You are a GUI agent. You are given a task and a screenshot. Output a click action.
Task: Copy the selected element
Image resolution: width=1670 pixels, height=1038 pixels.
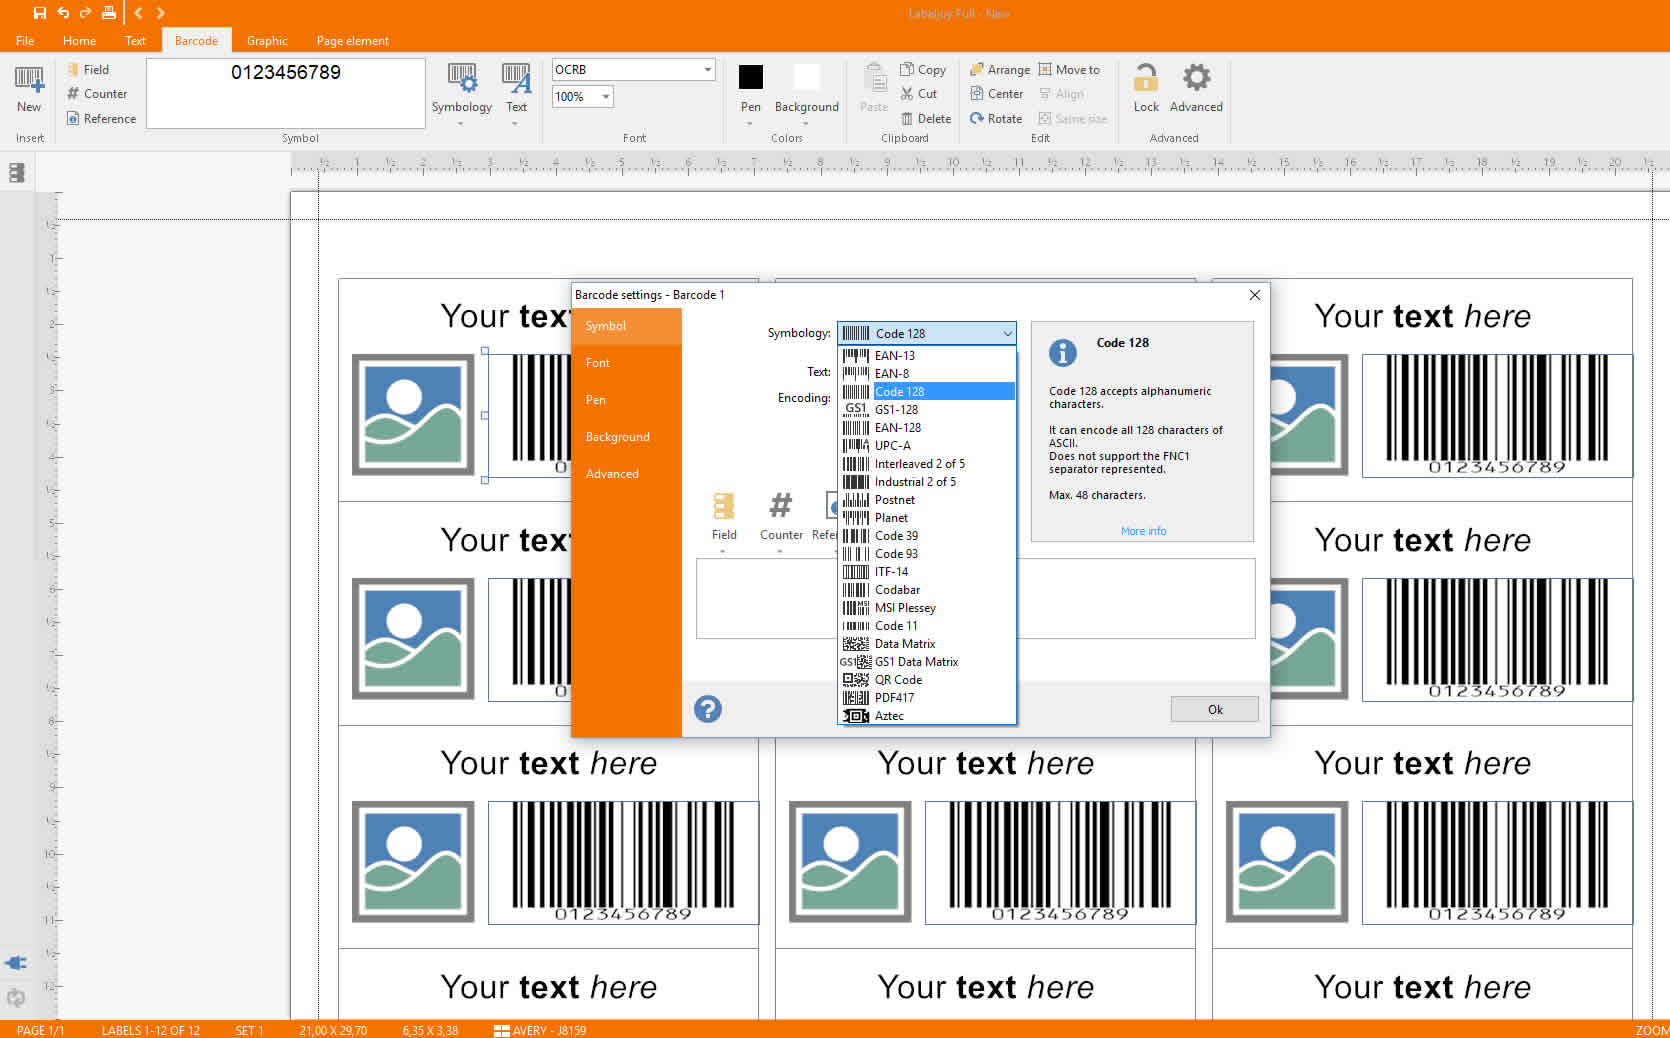tap(922, 69)
